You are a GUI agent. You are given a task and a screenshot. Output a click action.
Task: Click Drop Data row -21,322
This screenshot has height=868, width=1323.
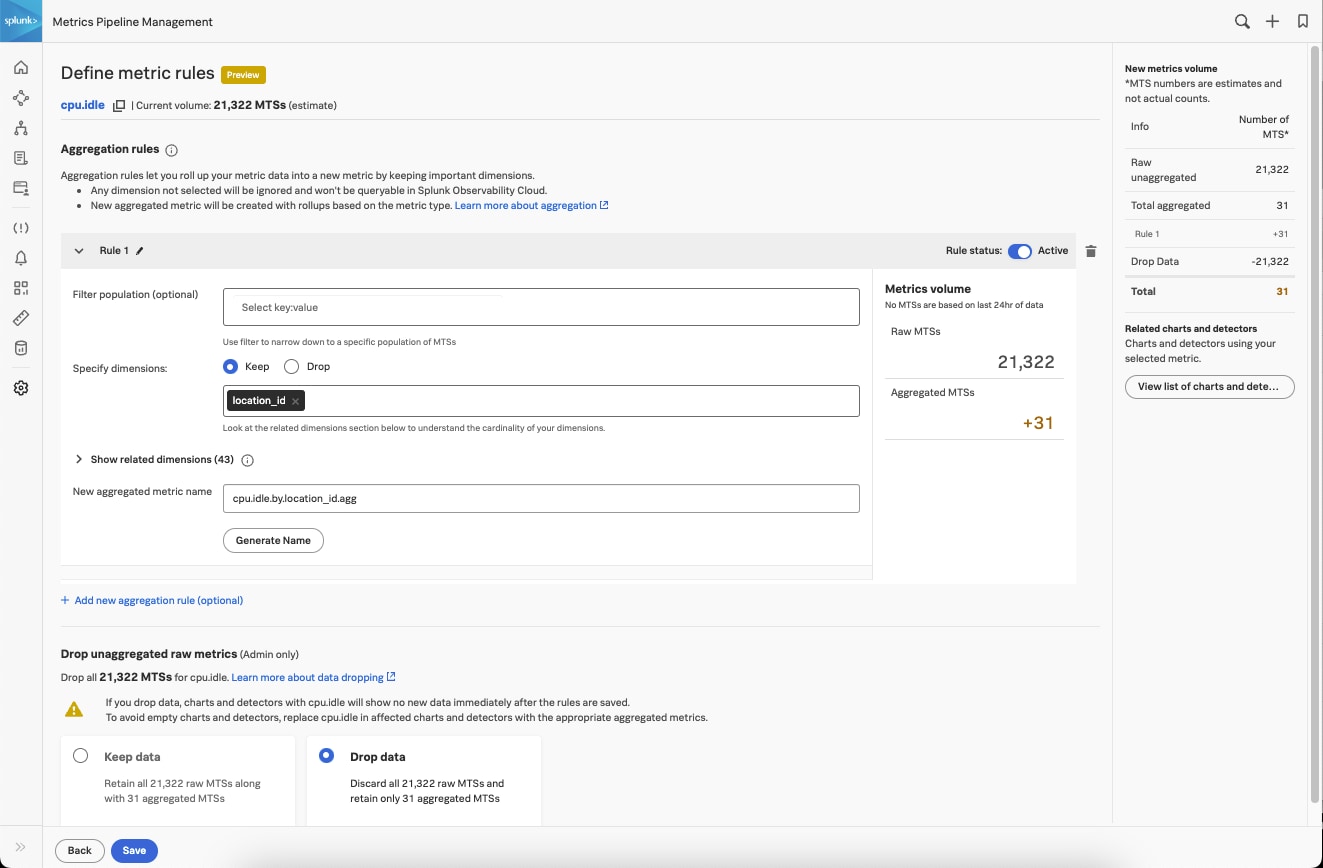pos(1210,262)
